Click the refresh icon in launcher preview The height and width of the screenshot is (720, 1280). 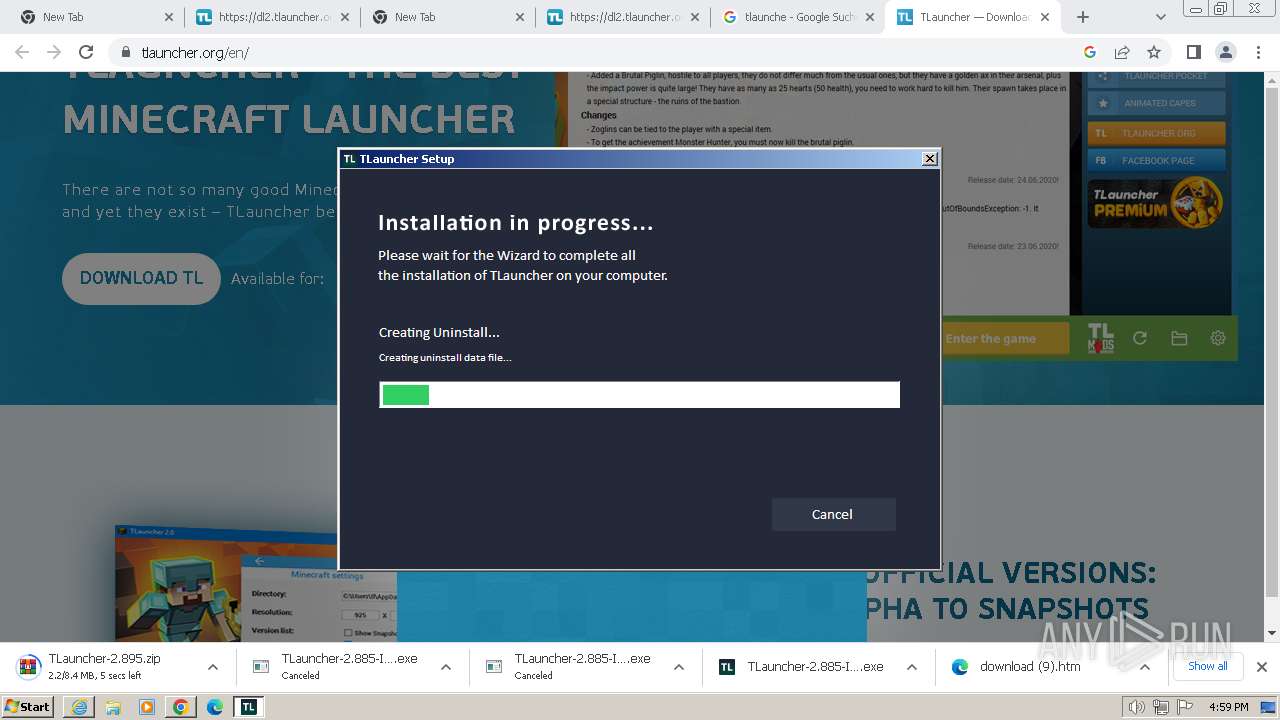pyautogui.click(x=1140, y=338)
